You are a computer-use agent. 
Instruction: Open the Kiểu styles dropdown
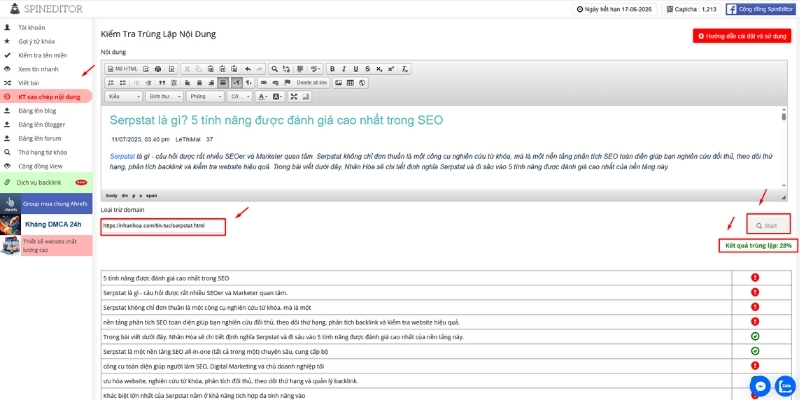tap(123, 96)
